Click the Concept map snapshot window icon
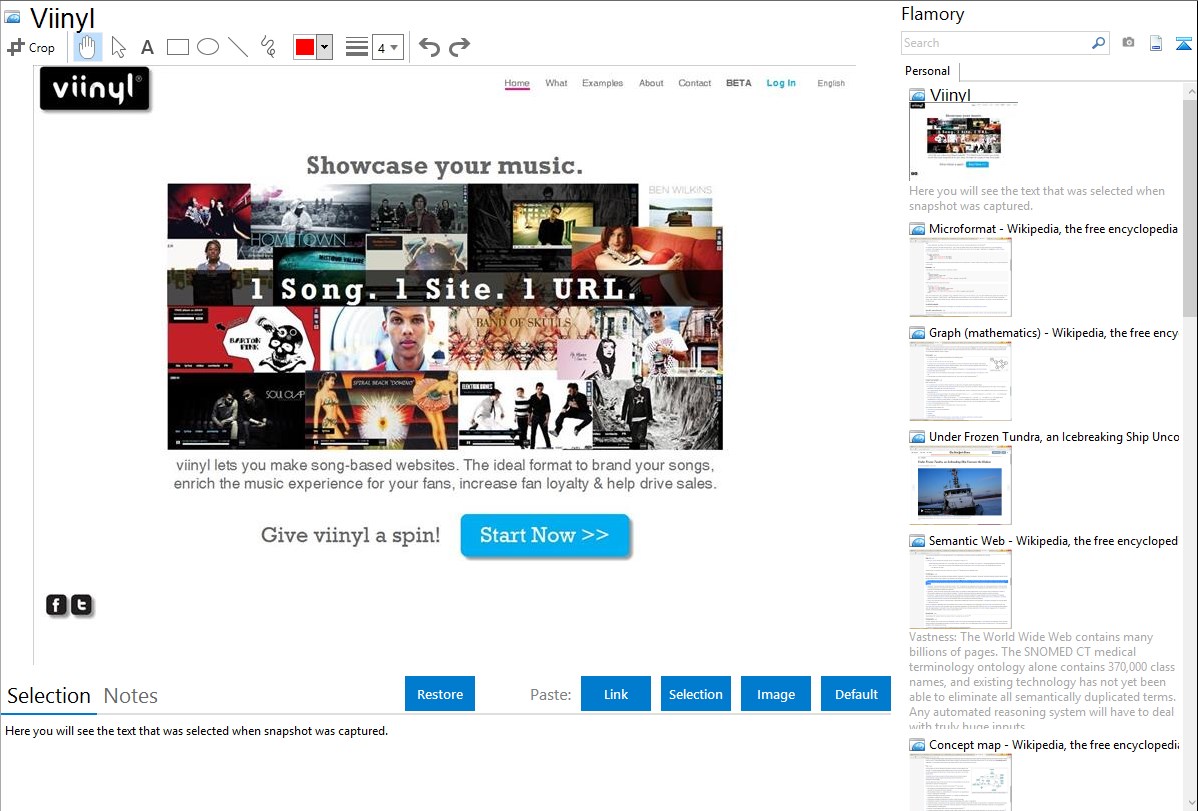1198x811 pixels. [917, 744]
